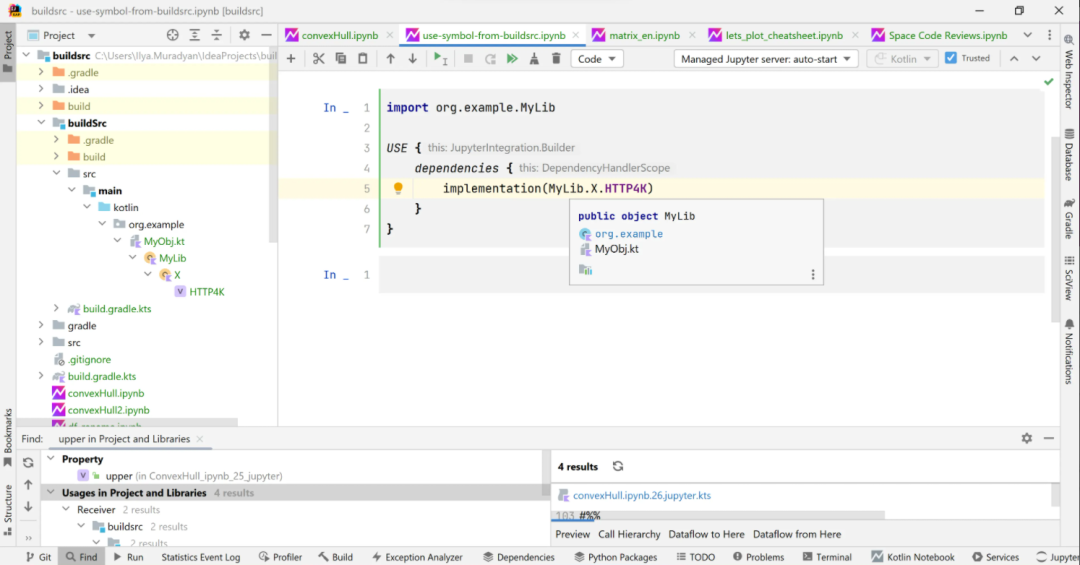Move cell down with the arrow icon
Image resolution: width=1080 pixels, height=565 pixels.
(x=413, y=59)
